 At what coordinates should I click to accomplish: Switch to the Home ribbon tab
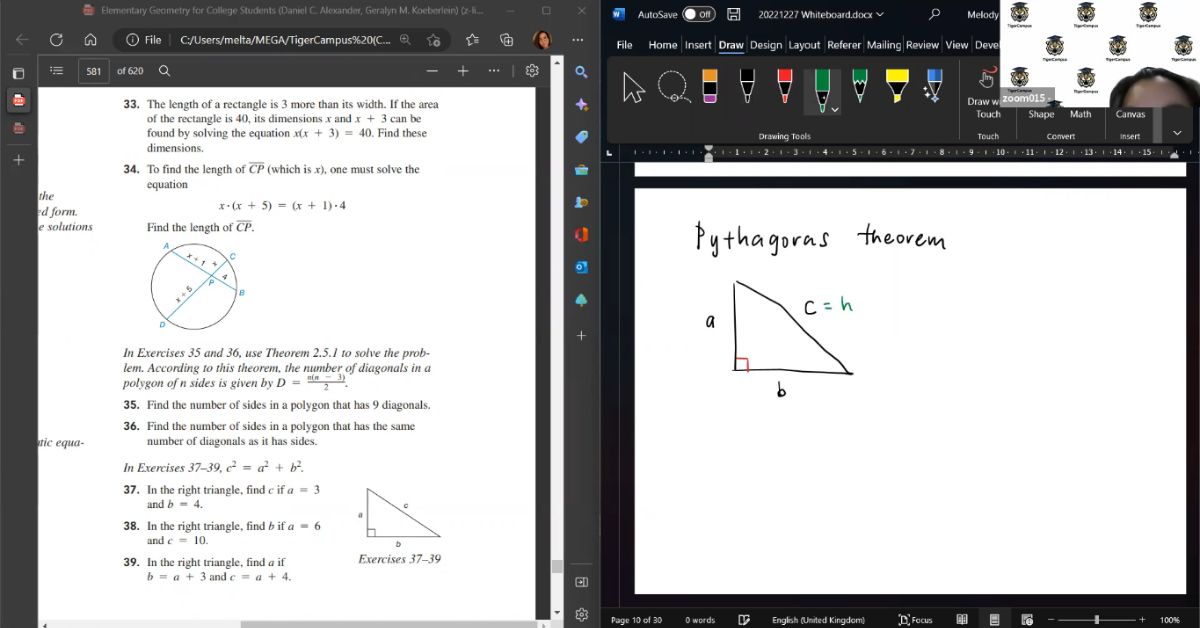[x=662, y=45]
